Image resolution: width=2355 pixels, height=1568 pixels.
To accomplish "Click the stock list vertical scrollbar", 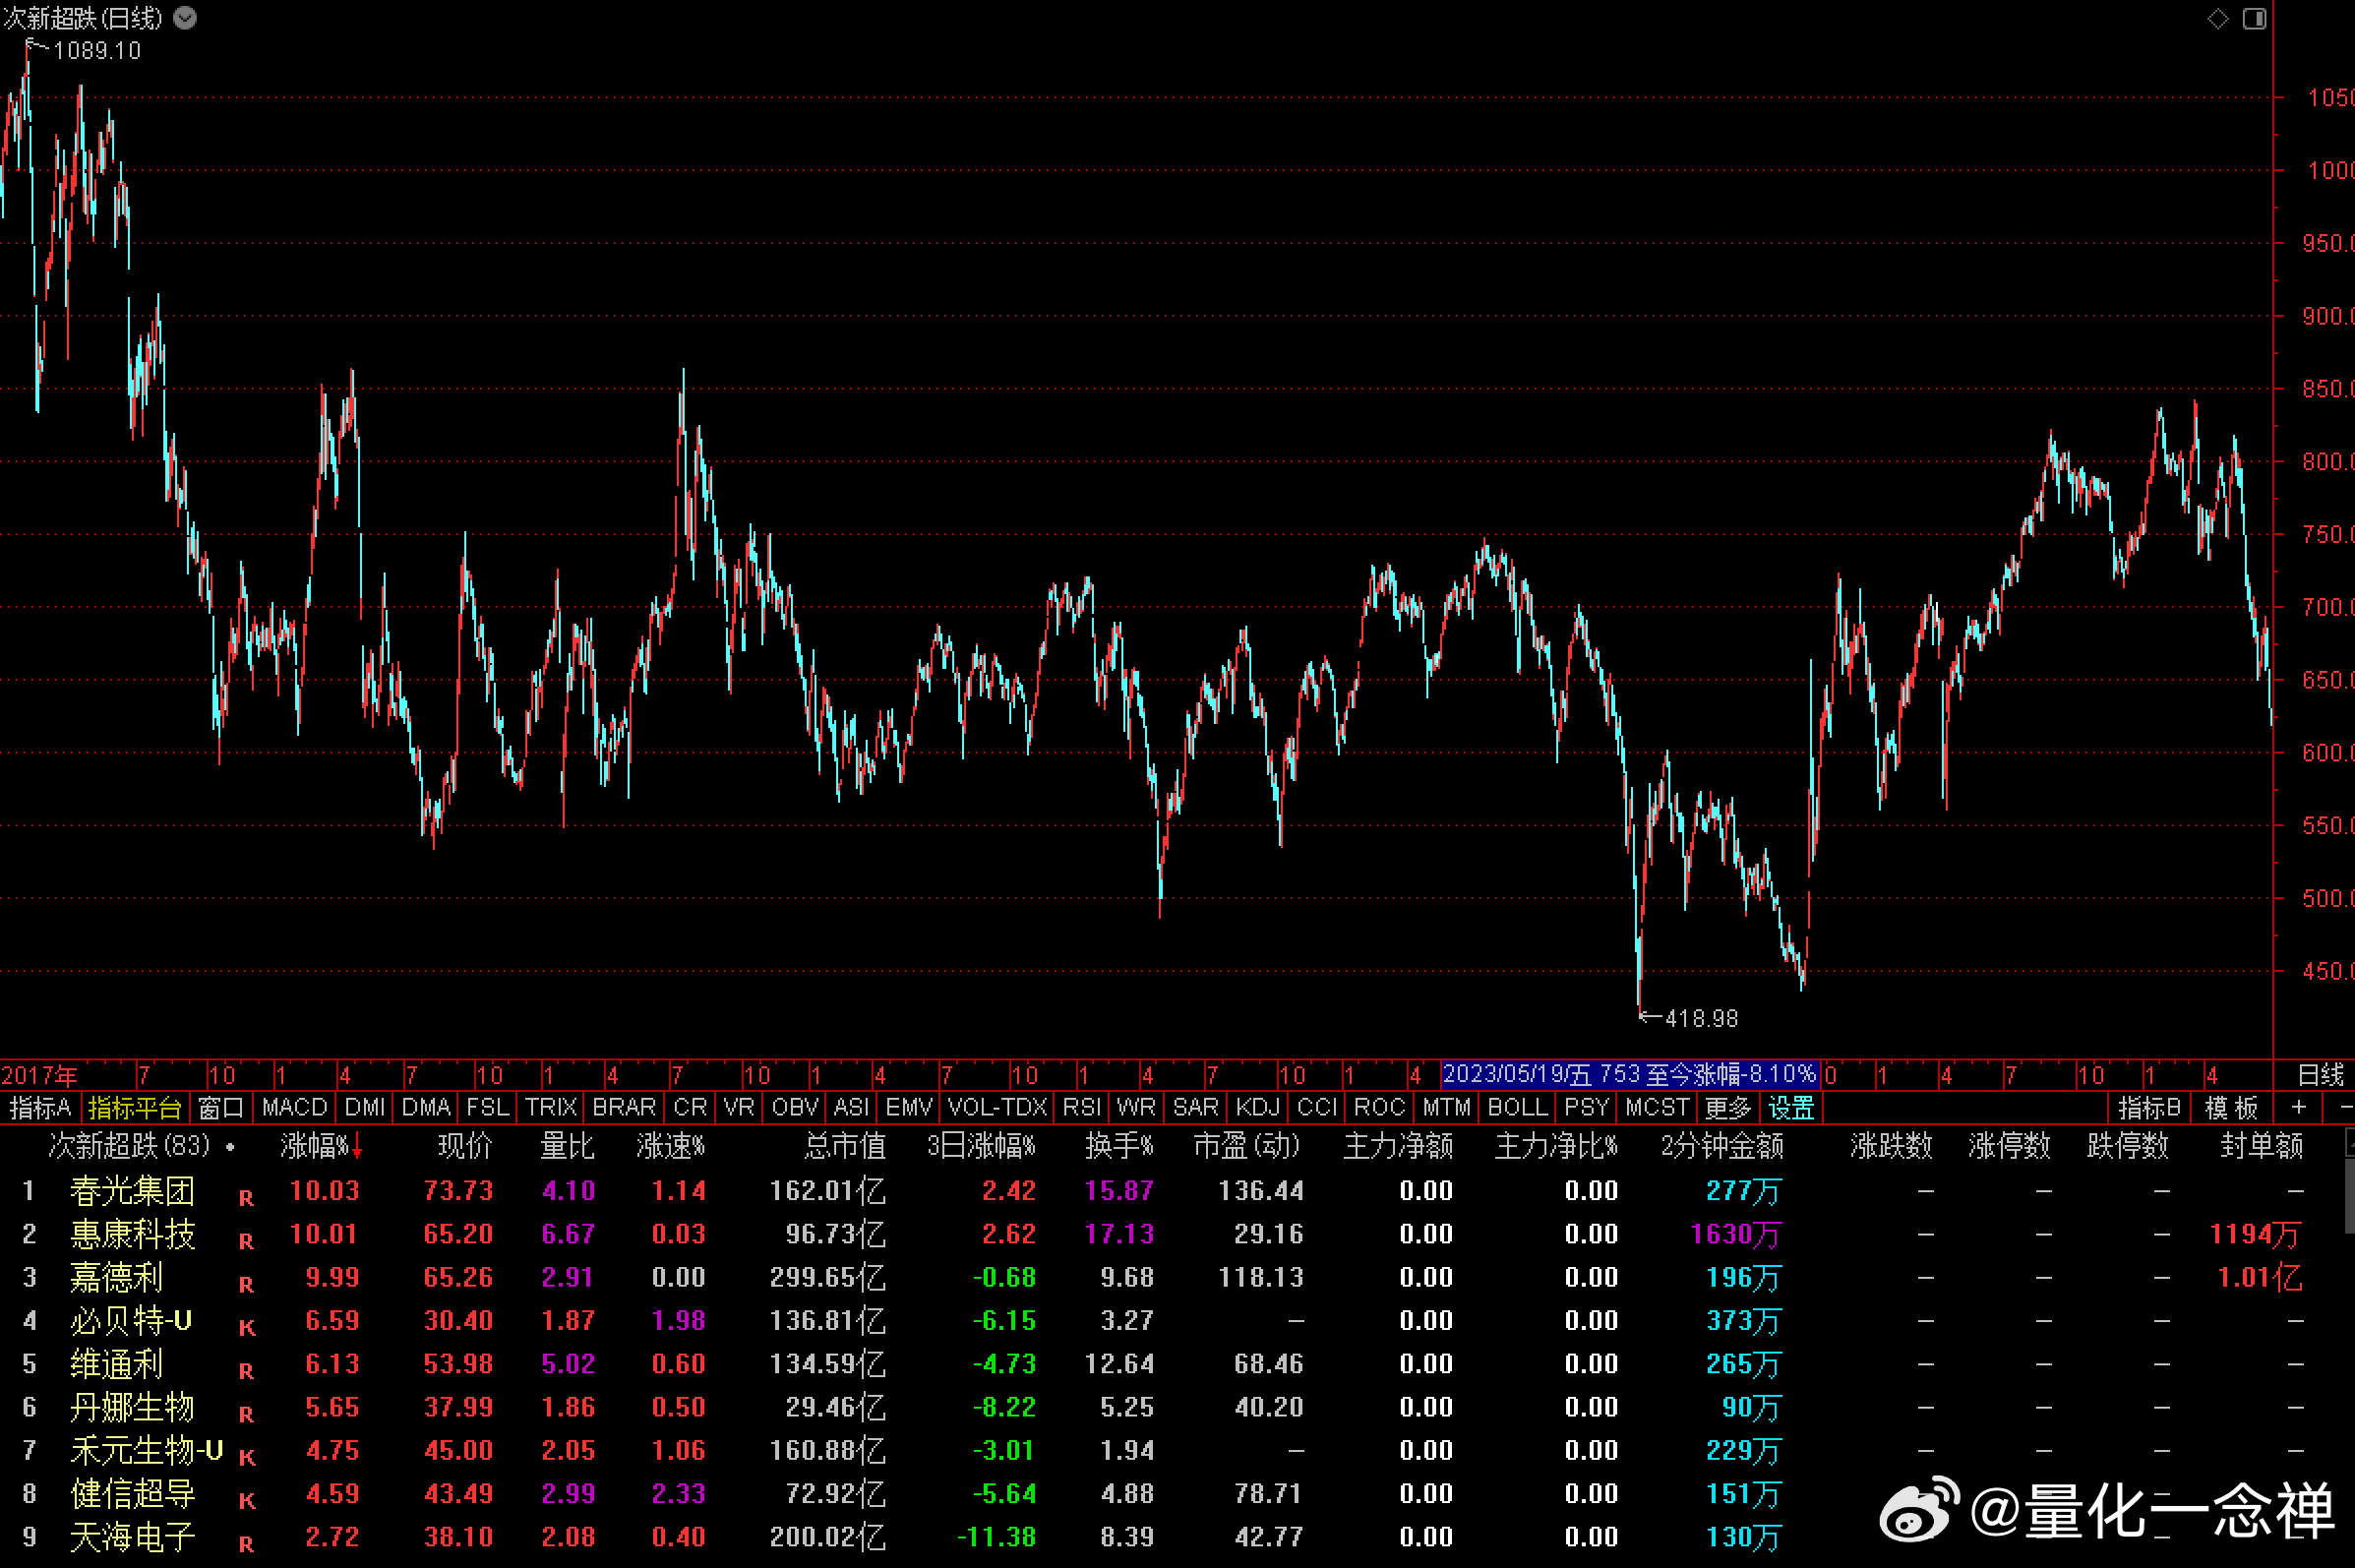I will [x=2349, y=1345].
